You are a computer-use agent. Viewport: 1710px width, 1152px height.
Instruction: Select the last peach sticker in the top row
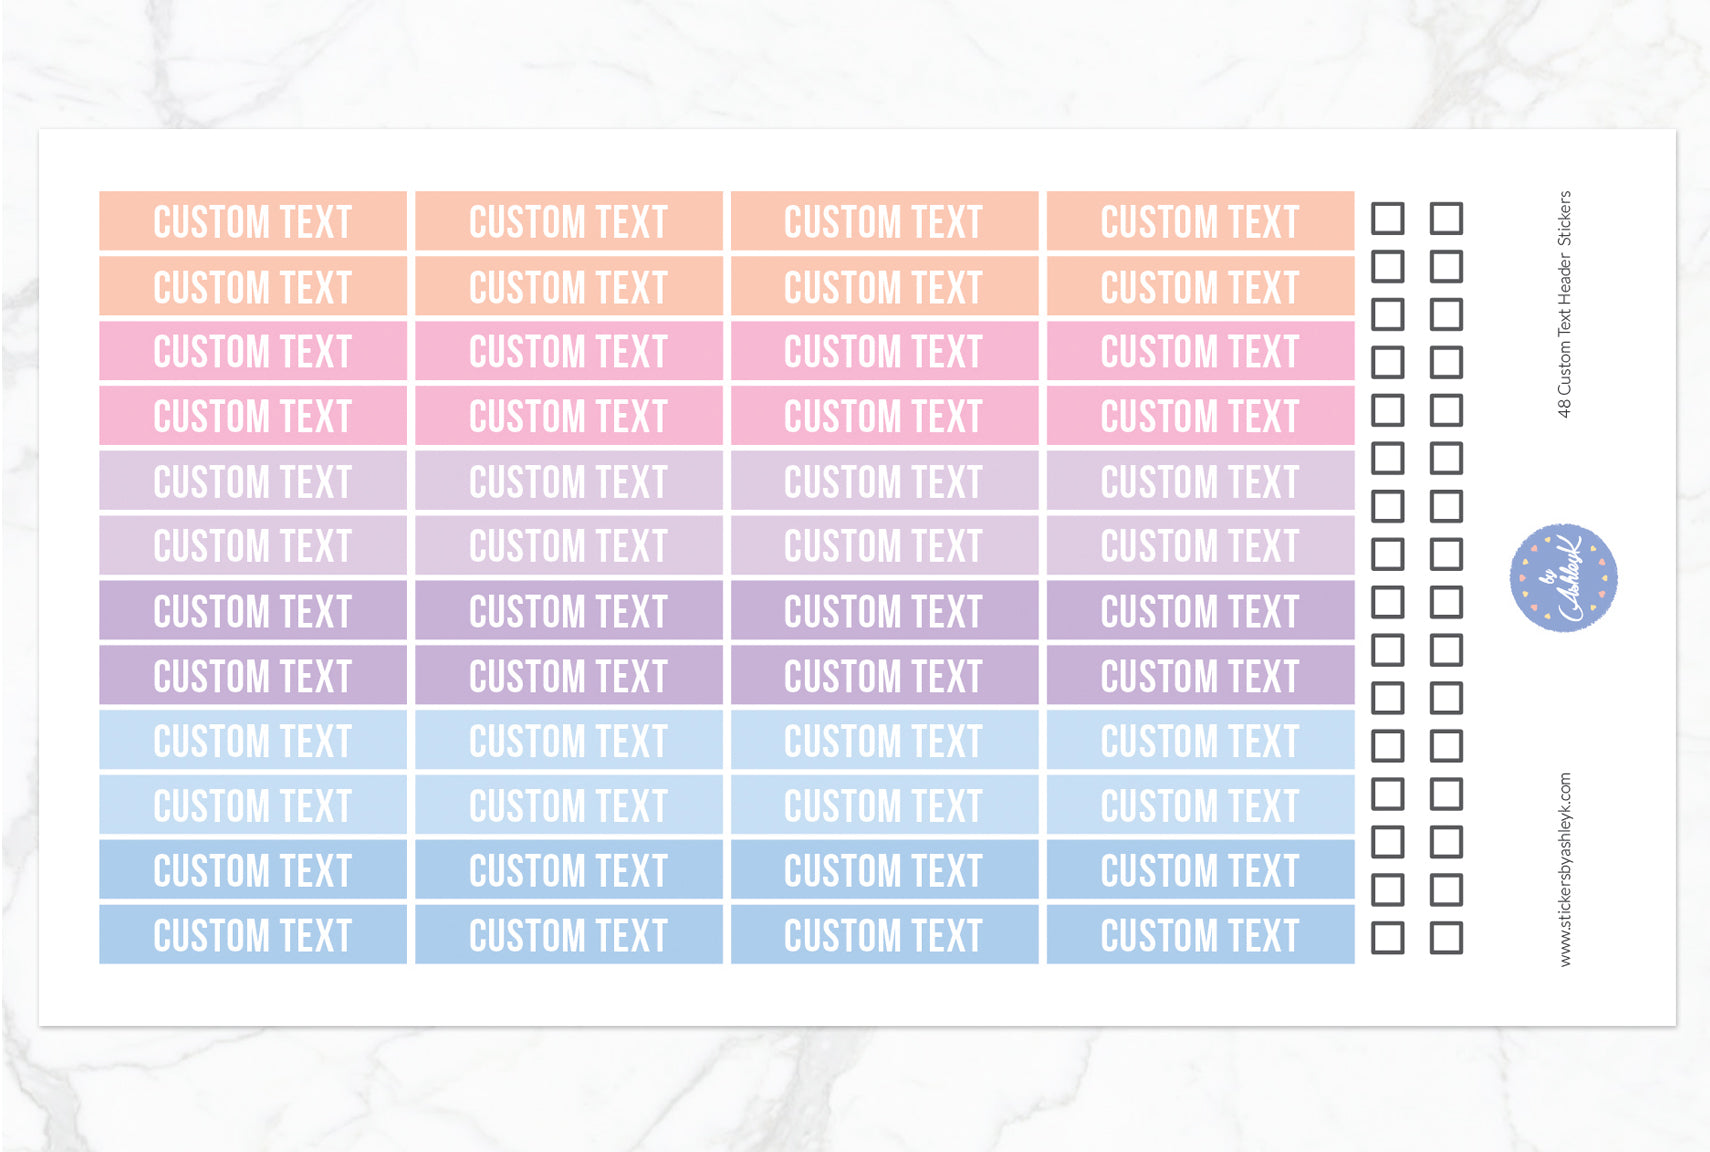point(1200,221)
